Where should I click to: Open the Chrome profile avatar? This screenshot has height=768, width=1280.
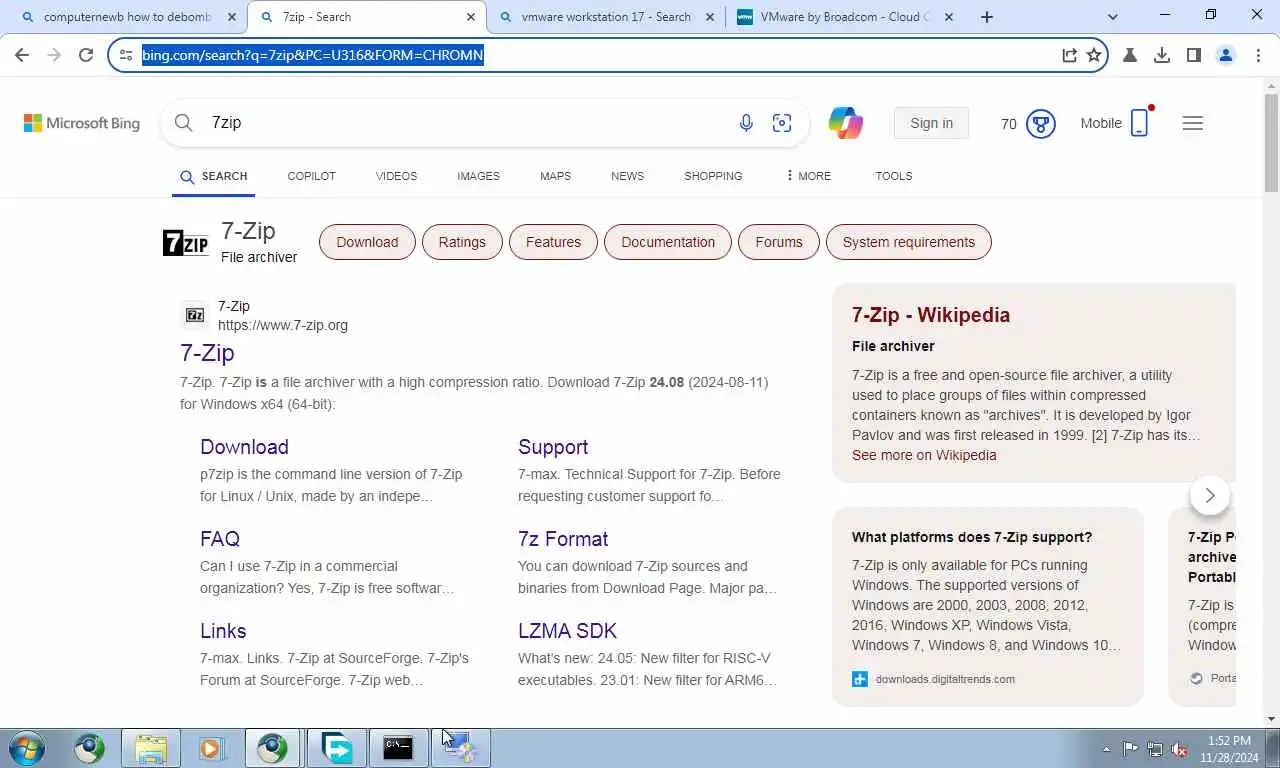1226,55
